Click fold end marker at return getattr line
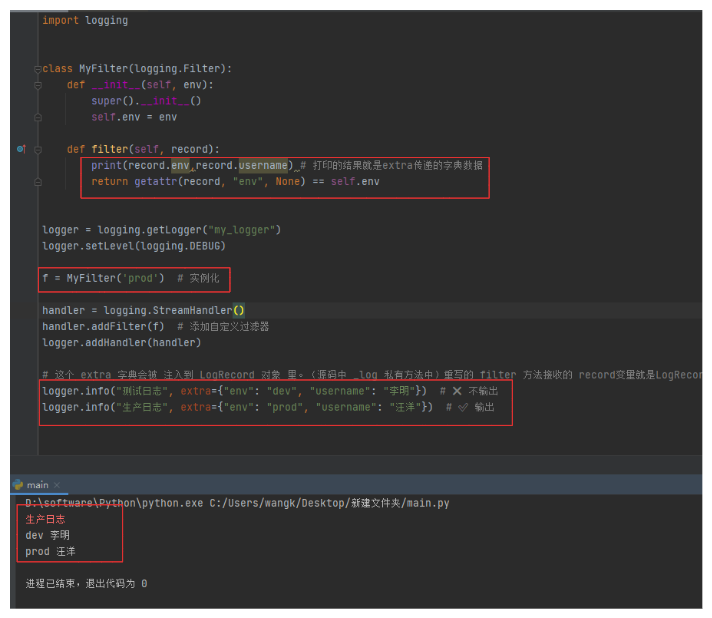The width and height of the screenshot is (712, 618). click(38, 182)
